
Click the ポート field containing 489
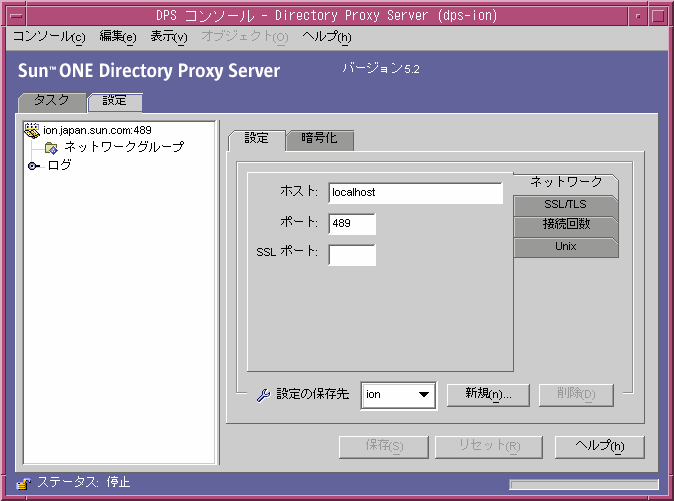tap(352, 224)
